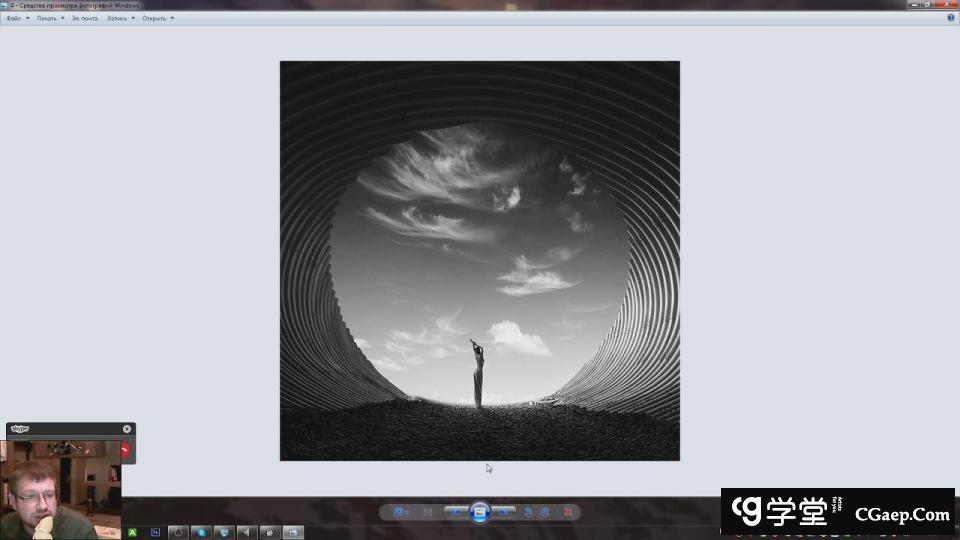960x540 pixels.
Task: Open help via the question mark icon
Action: pyautogui.click(x=950, y=18)
